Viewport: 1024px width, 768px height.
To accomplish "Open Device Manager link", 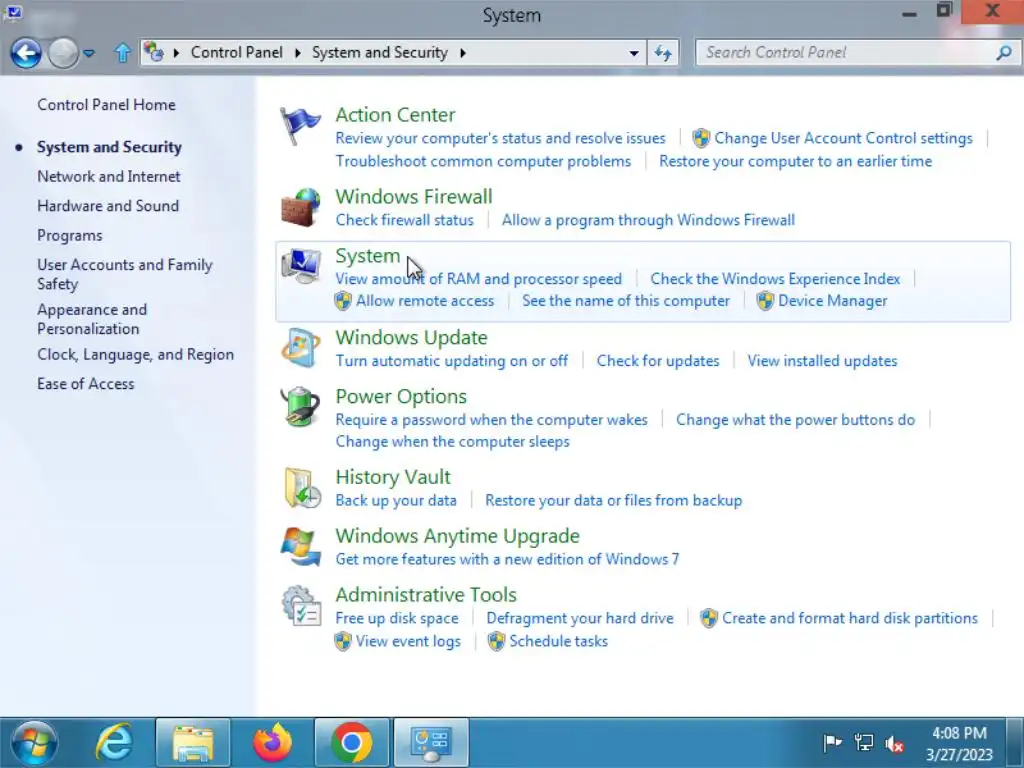I will coord(833,300).
